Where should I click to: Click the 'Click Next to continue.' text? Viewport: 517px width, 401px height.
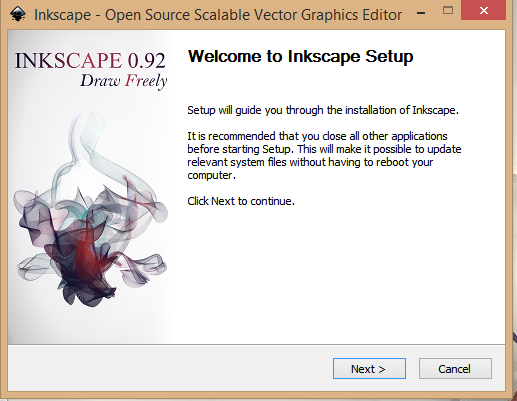pos(241,201)
